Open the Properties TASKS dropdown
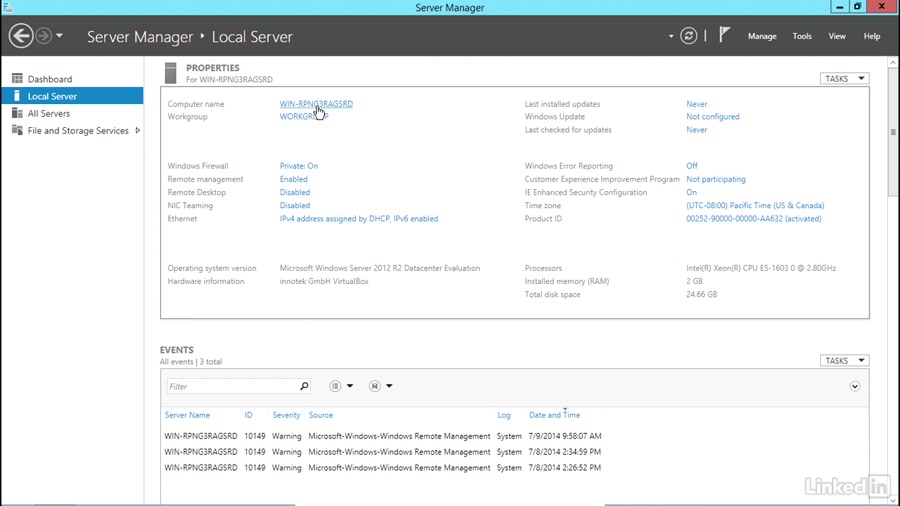The width and height of the screenshot is (900, 506). pyautogui.click(x=844, y=79)
